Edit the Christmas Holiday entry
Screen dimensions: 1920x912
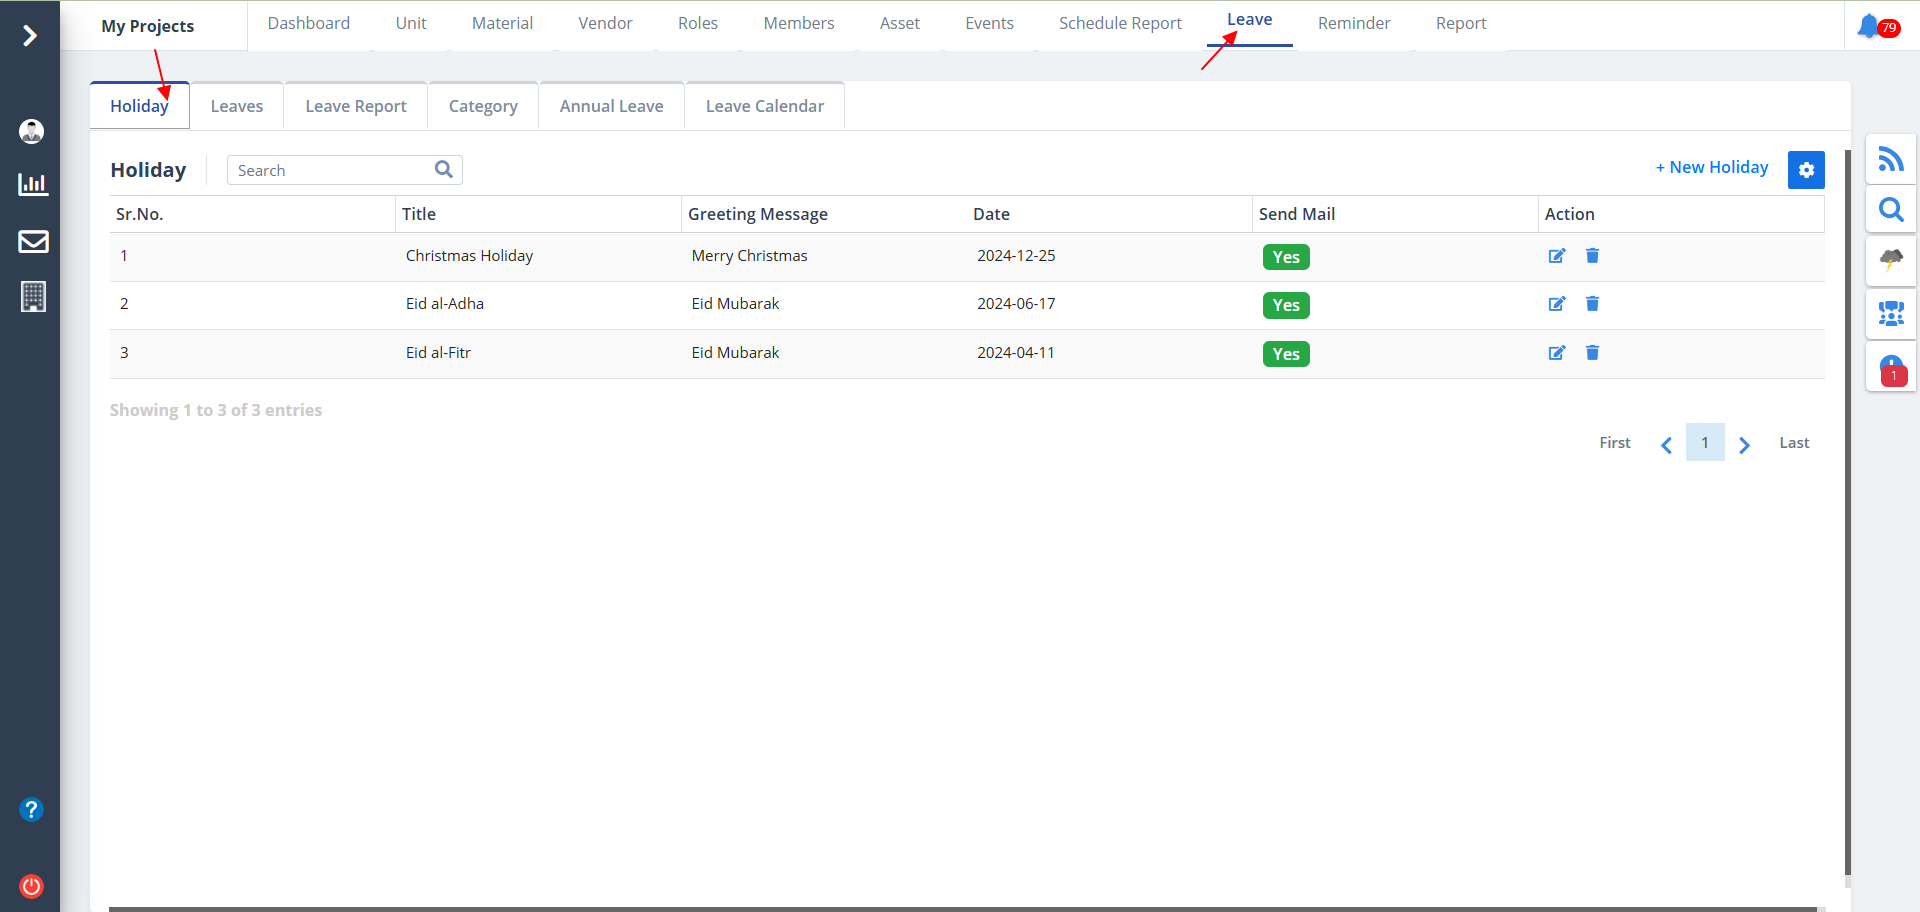pyautogui.click(x=1557, y=256)
